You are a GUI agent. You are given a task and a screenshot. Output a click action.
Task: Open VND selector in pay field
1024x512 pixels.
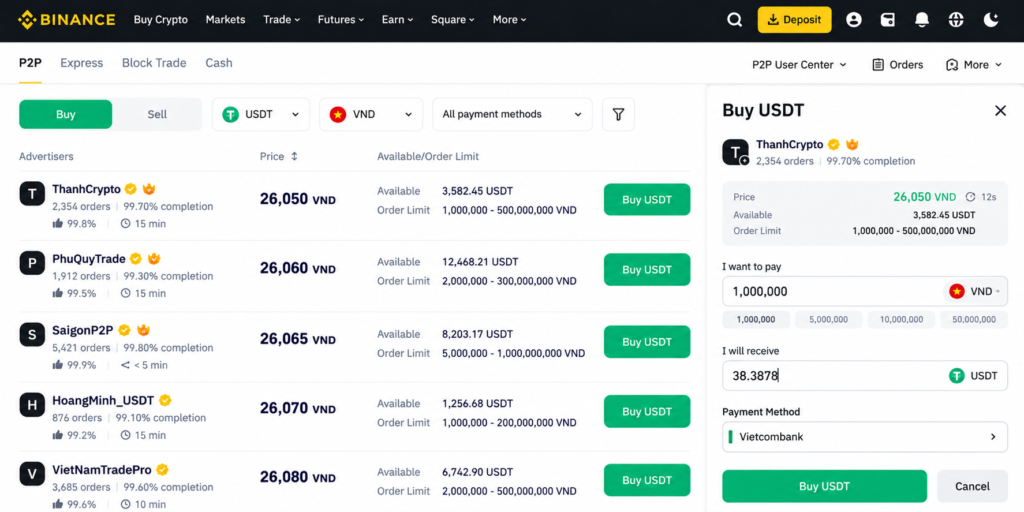[974, 291]
